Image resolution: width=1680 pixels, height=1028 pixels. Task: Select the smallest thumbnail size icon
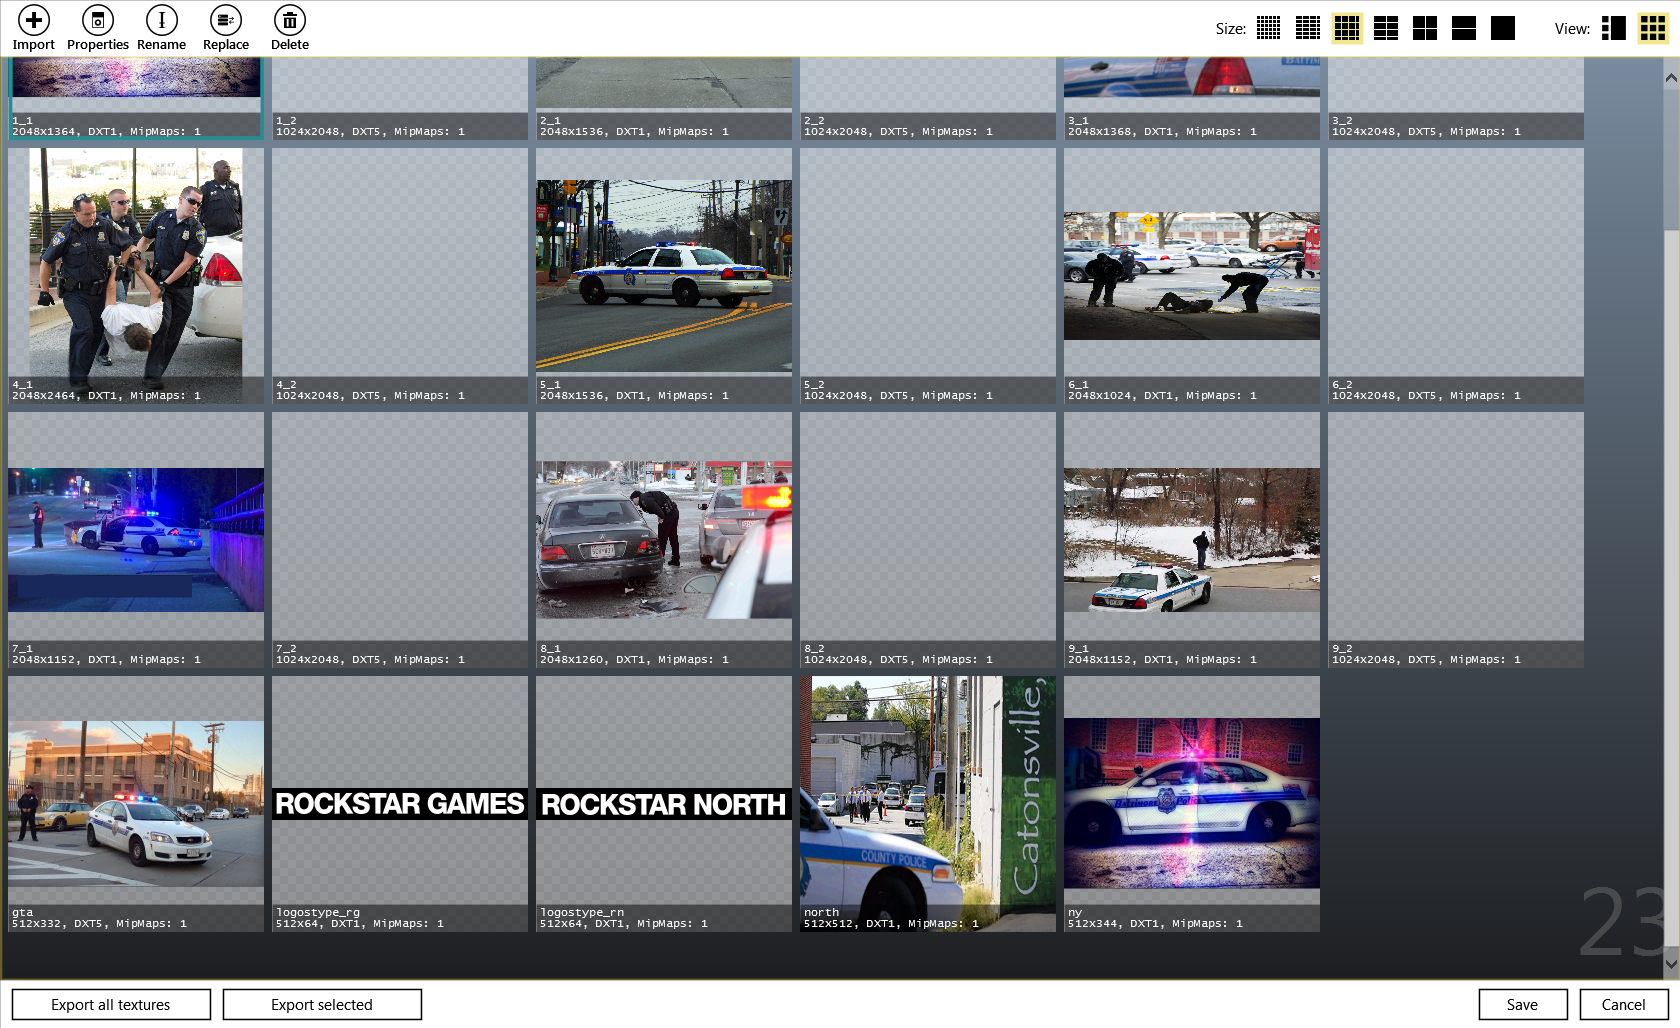point(1268,28)
